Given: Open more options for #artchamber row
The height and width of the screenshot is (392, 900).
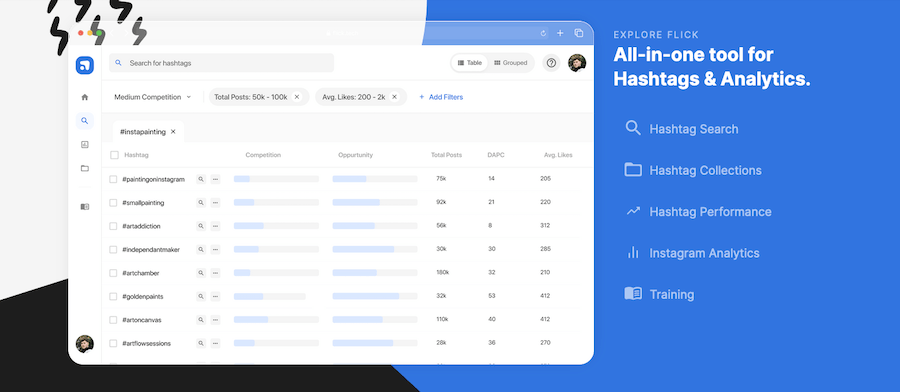Looking at the screenshot, I should 215,273.
